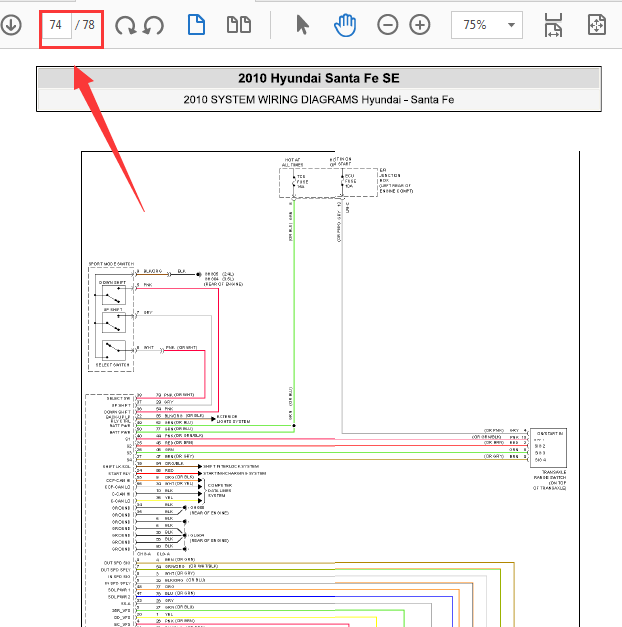The width and height of the screenshot is (622, 627).
Task: Rotate the page counterclockwise
Action: pos(154,26)
